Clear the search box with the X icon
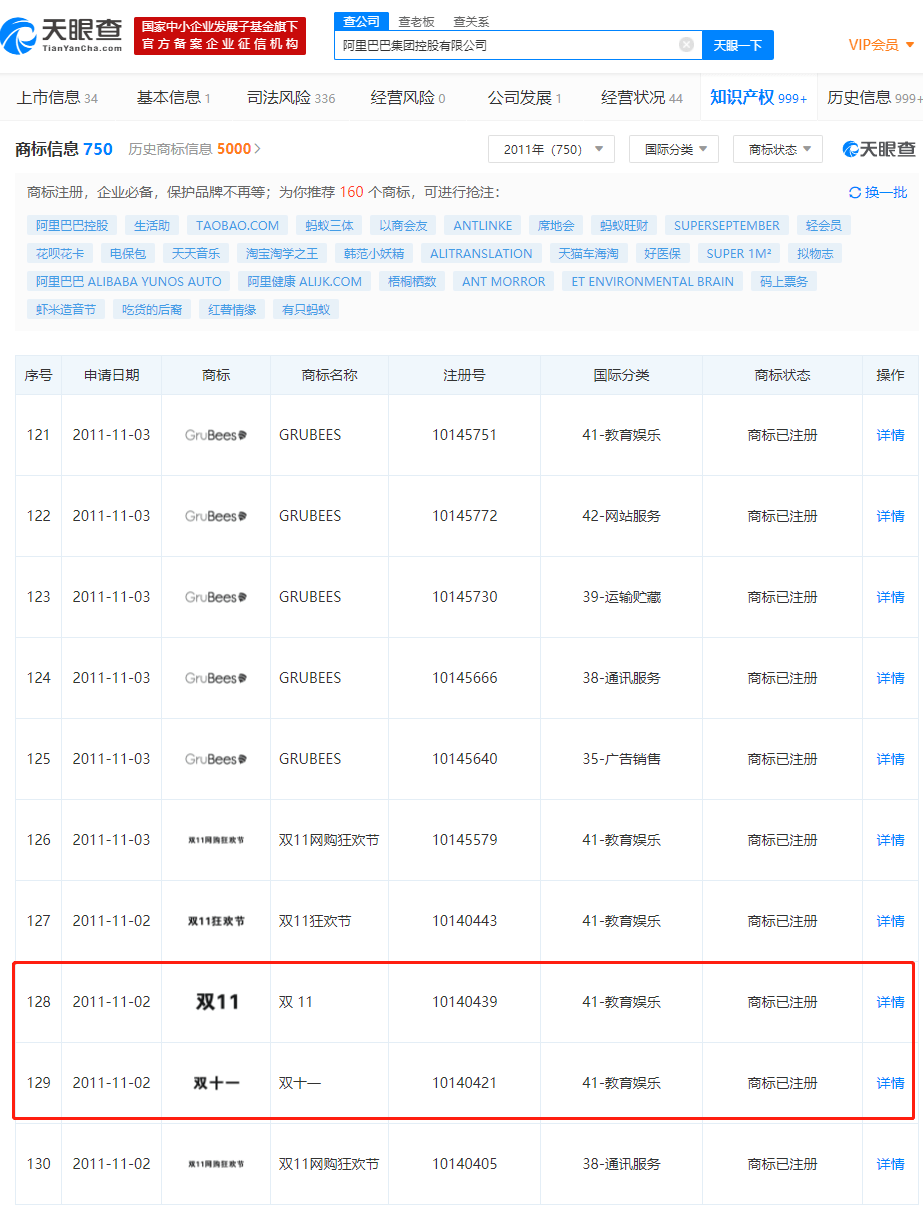This screenshot has width=923, height=1208. click(x=686, y=44)
